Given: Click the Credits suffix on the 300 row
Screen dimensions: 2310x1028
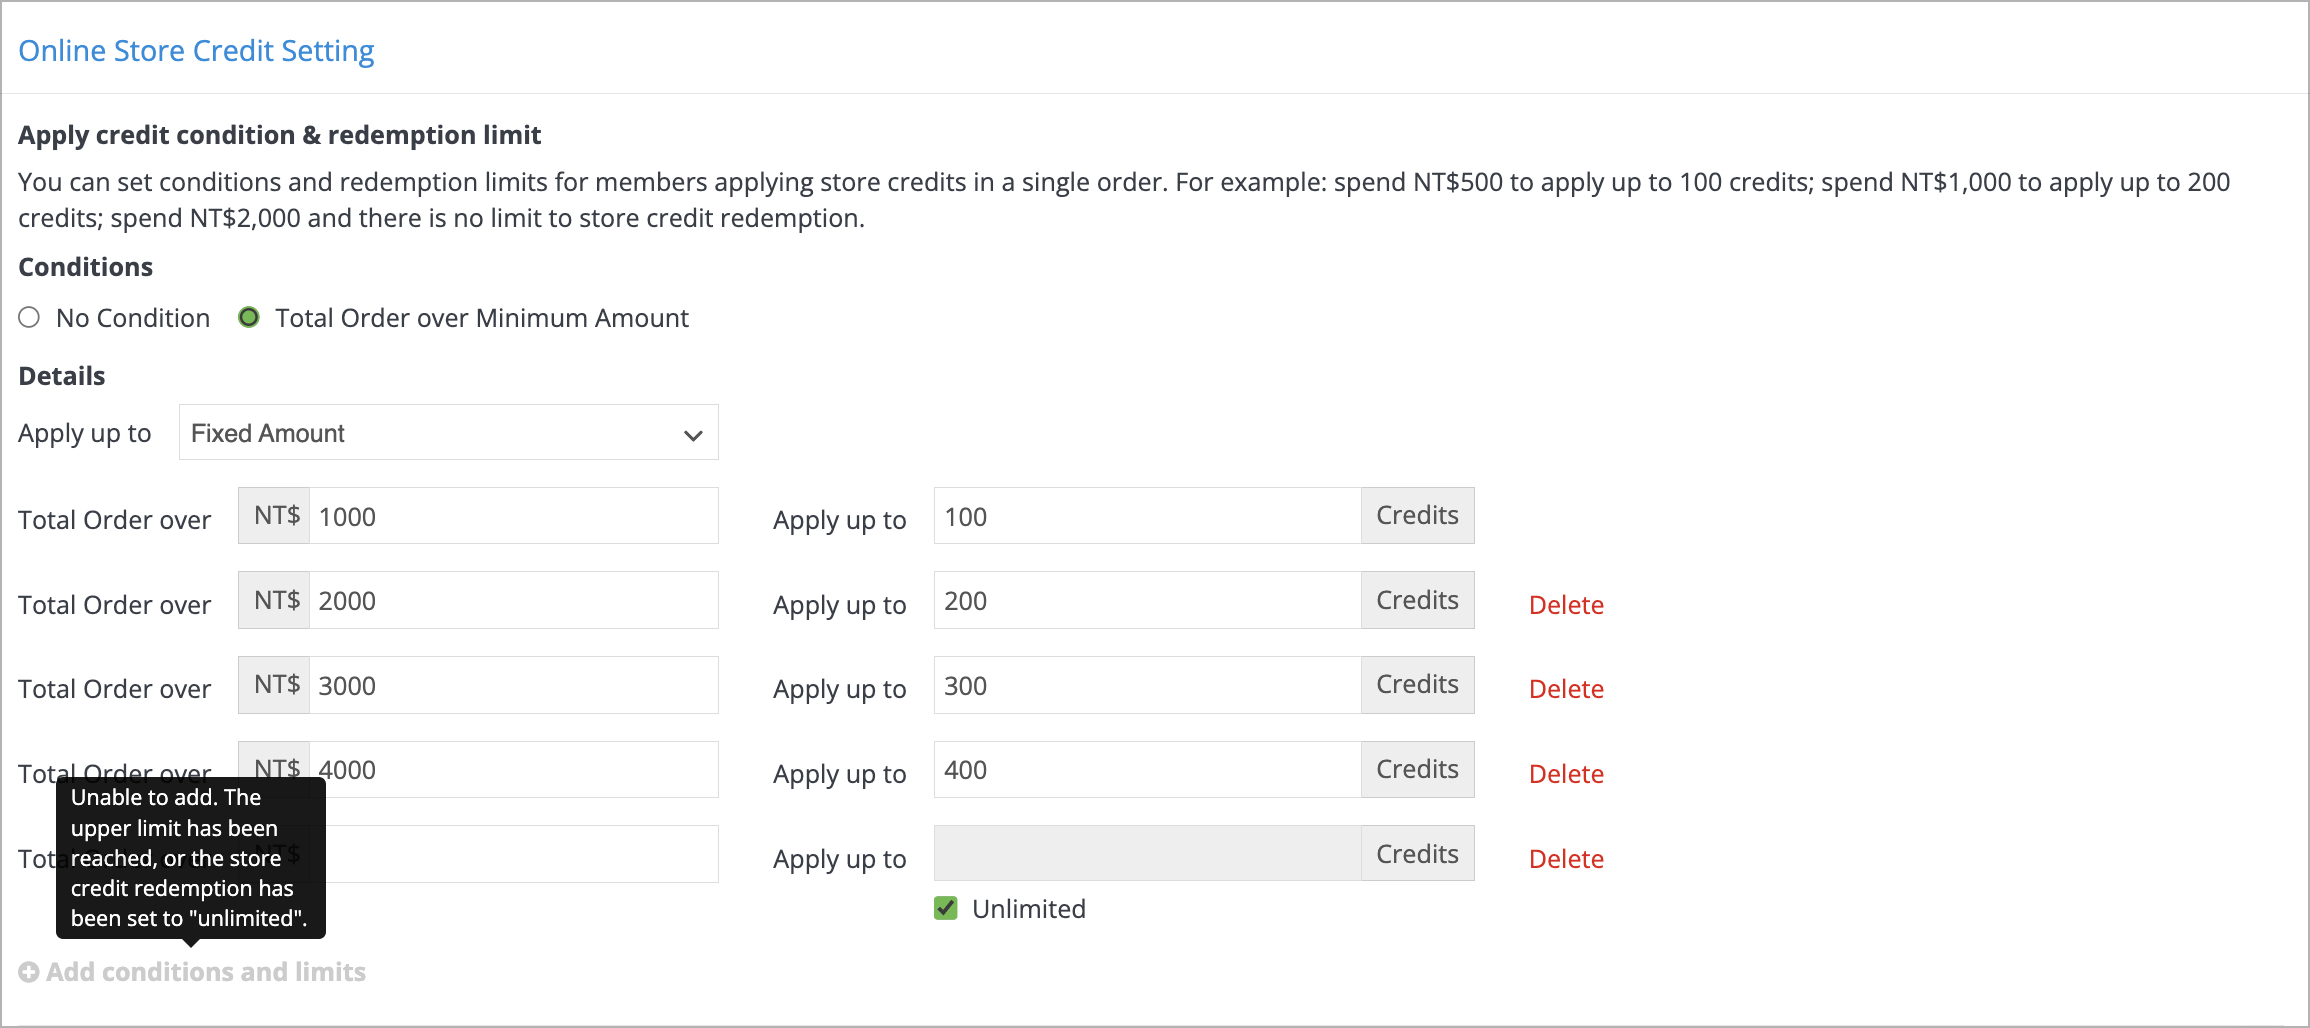Looking at the screenshot, I should 1417,685.
